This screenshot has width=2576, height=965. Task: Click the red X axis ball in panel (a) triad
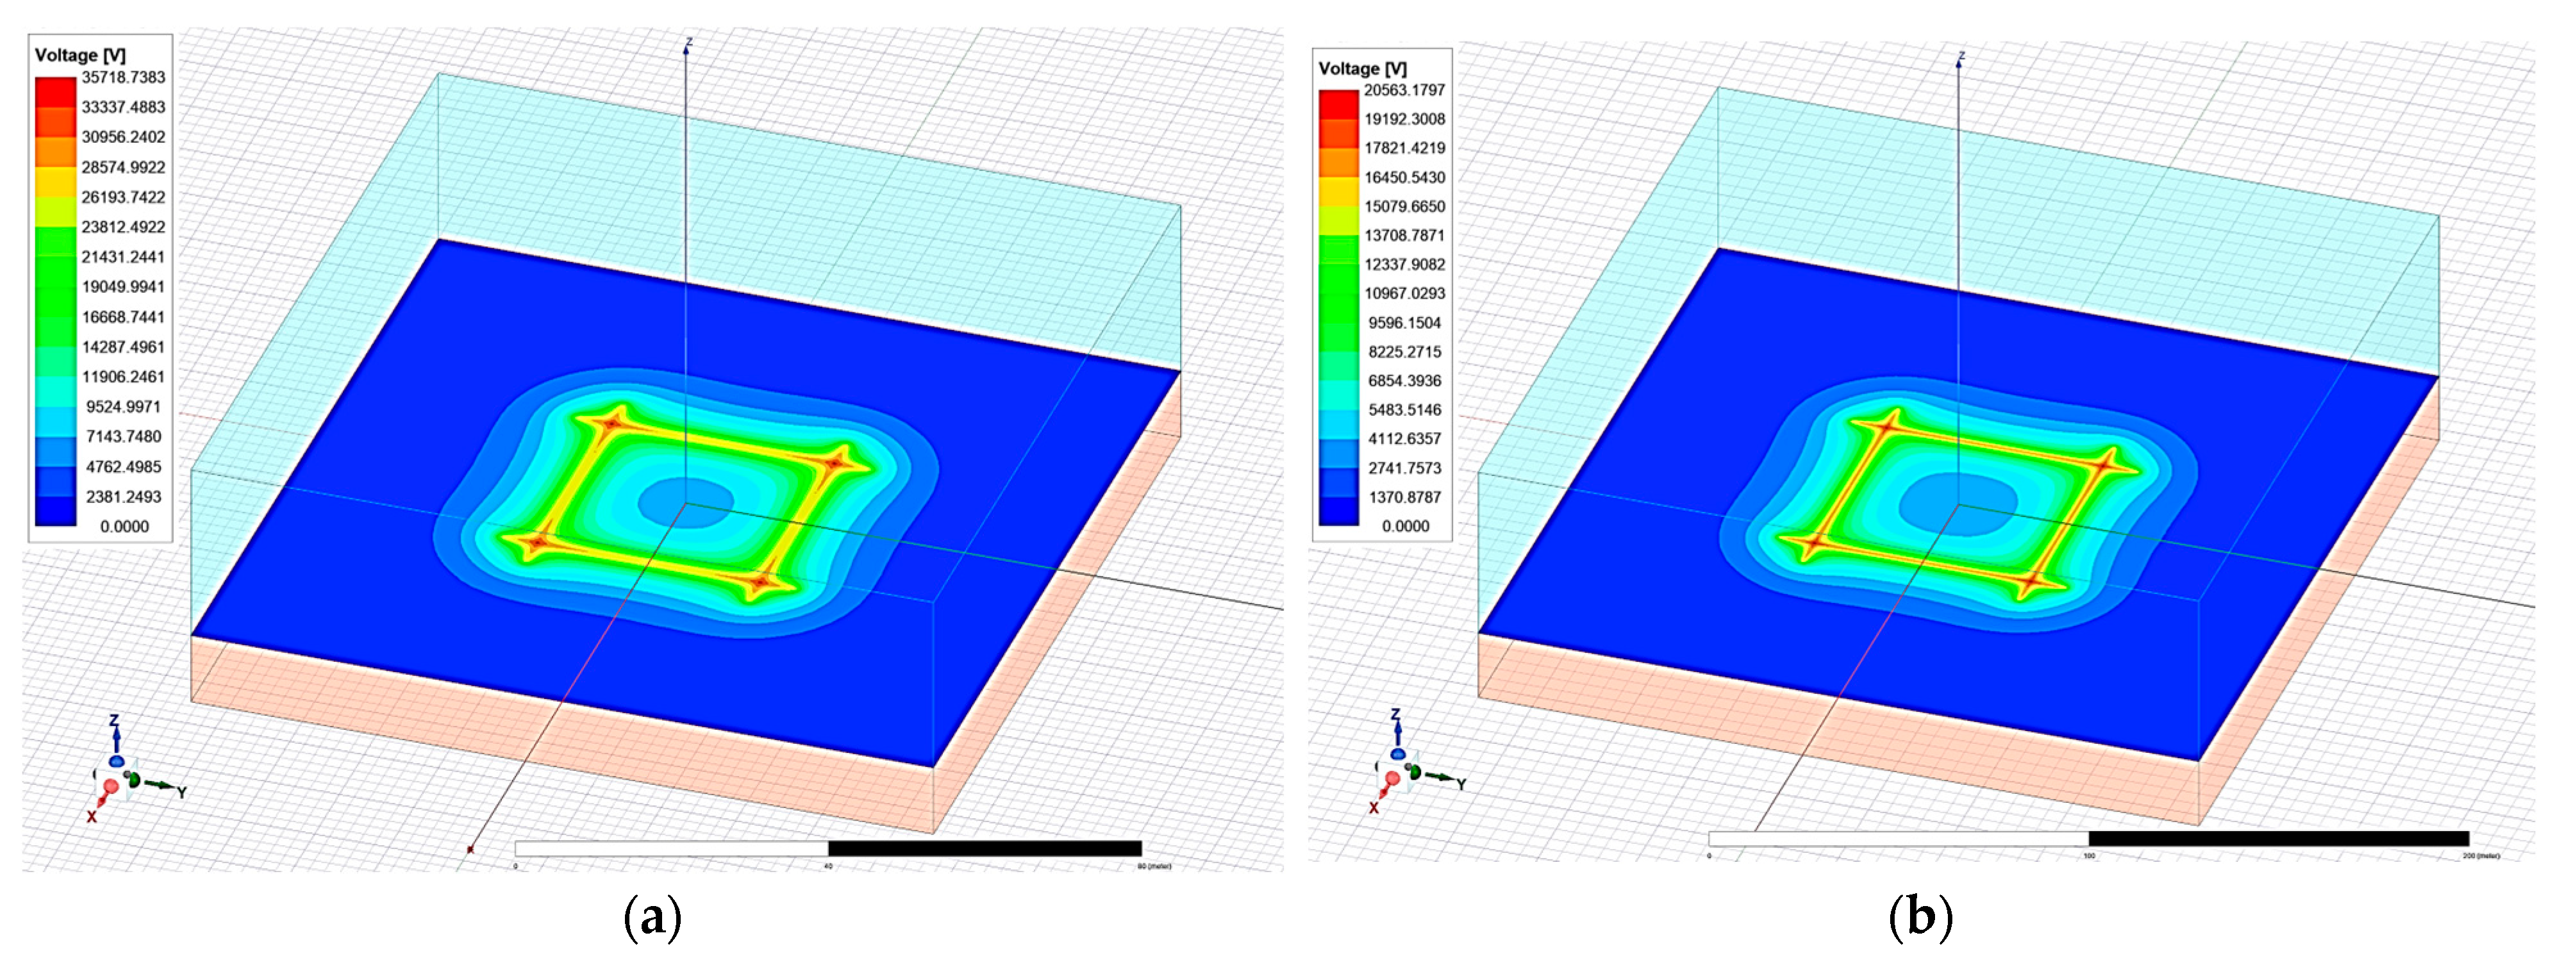pyautogui.click(x=110, y=787)
